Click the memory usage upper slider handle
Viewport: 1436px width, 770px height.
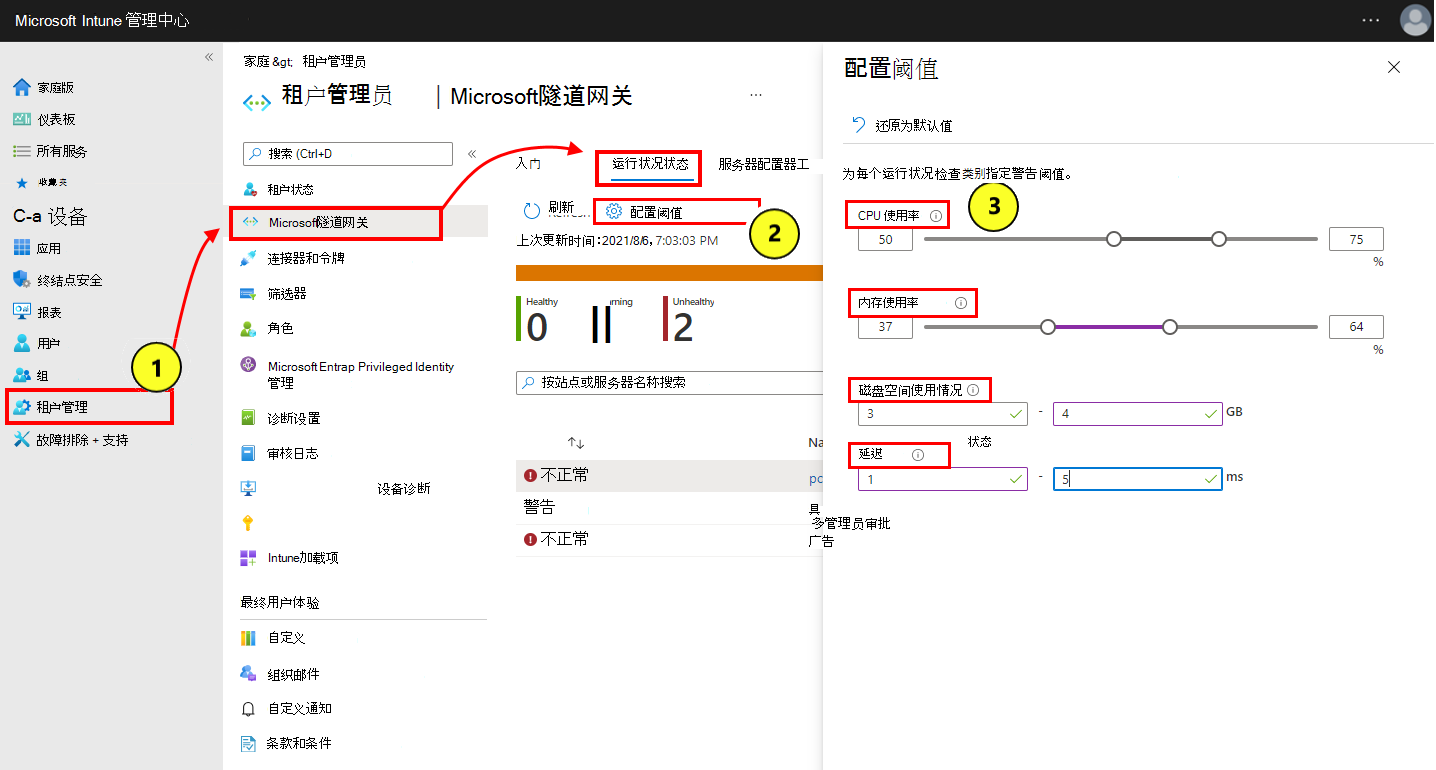coord(1170,326)
